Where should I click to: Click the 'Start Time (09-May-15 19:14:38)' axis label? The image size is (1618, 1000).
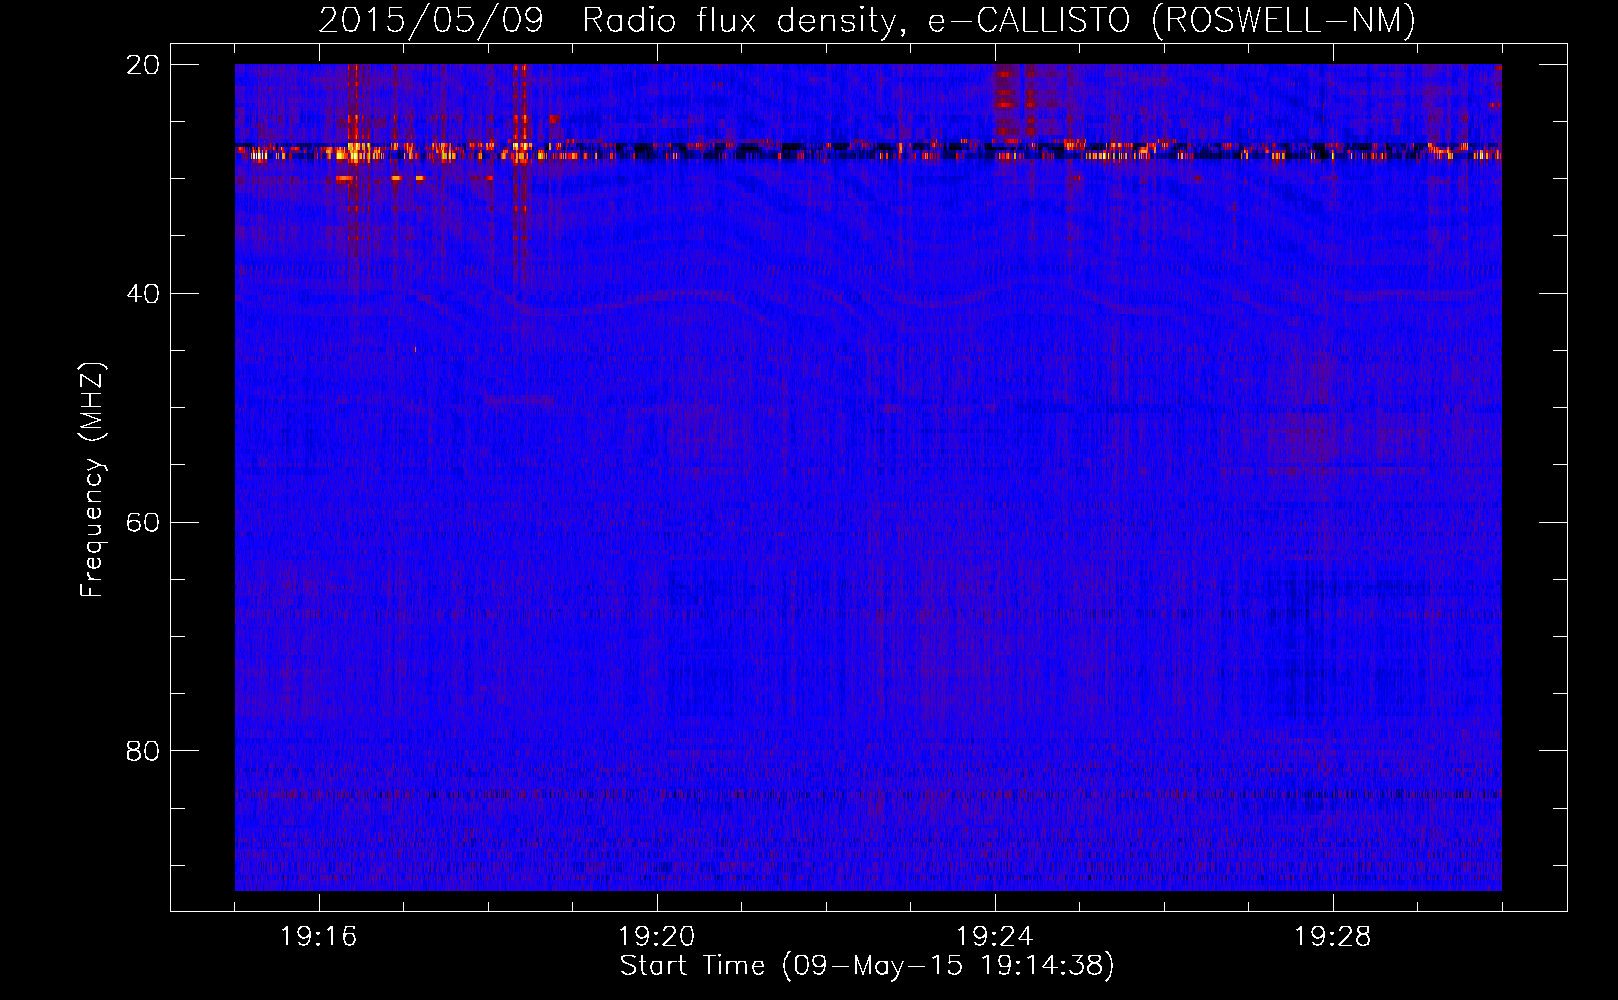click(x=867, y=966)
